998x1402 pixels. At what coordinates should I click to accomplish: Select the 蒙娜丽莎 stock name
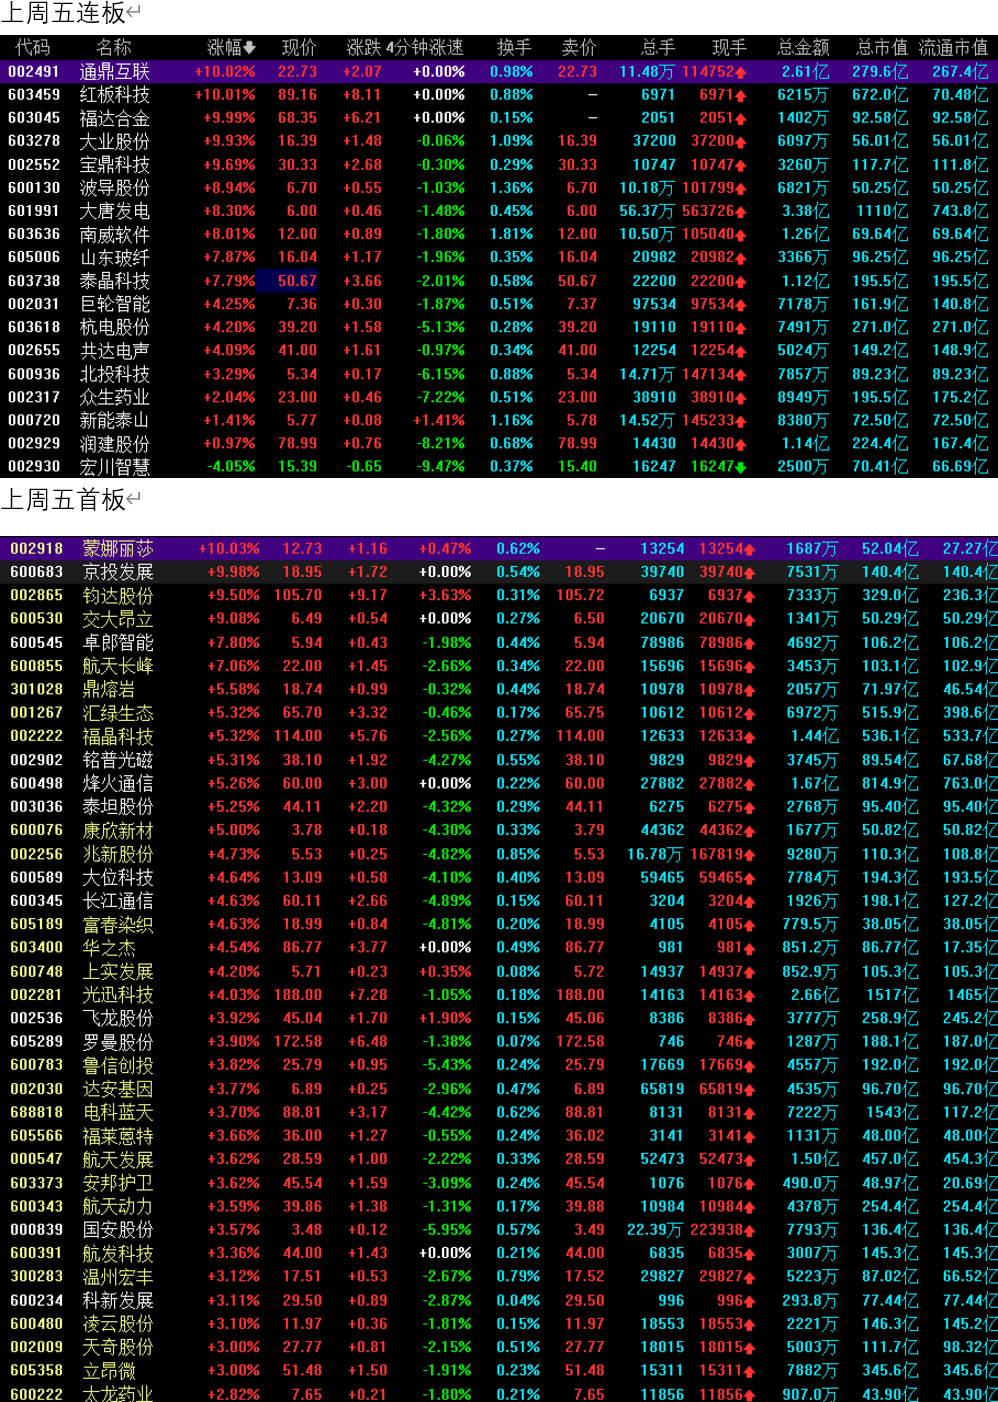[118, 548]
